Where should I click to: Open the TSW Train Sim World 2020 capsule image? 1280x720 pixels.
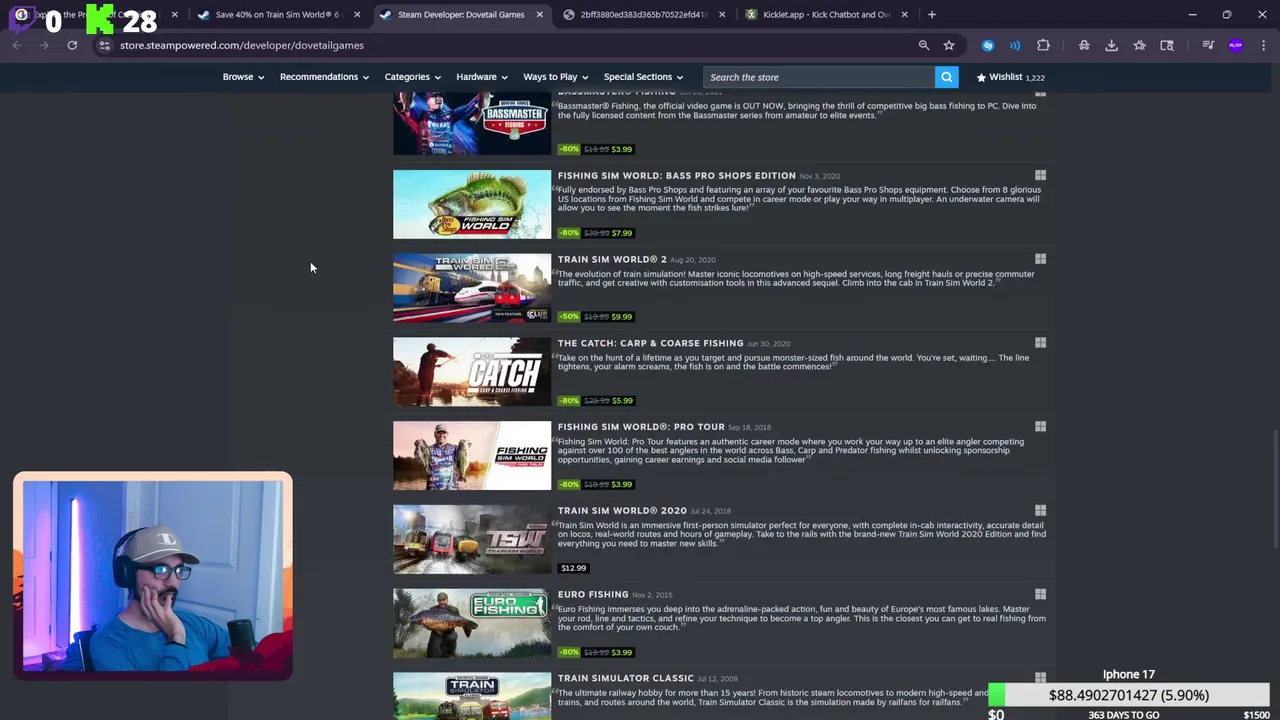[472, 540]
